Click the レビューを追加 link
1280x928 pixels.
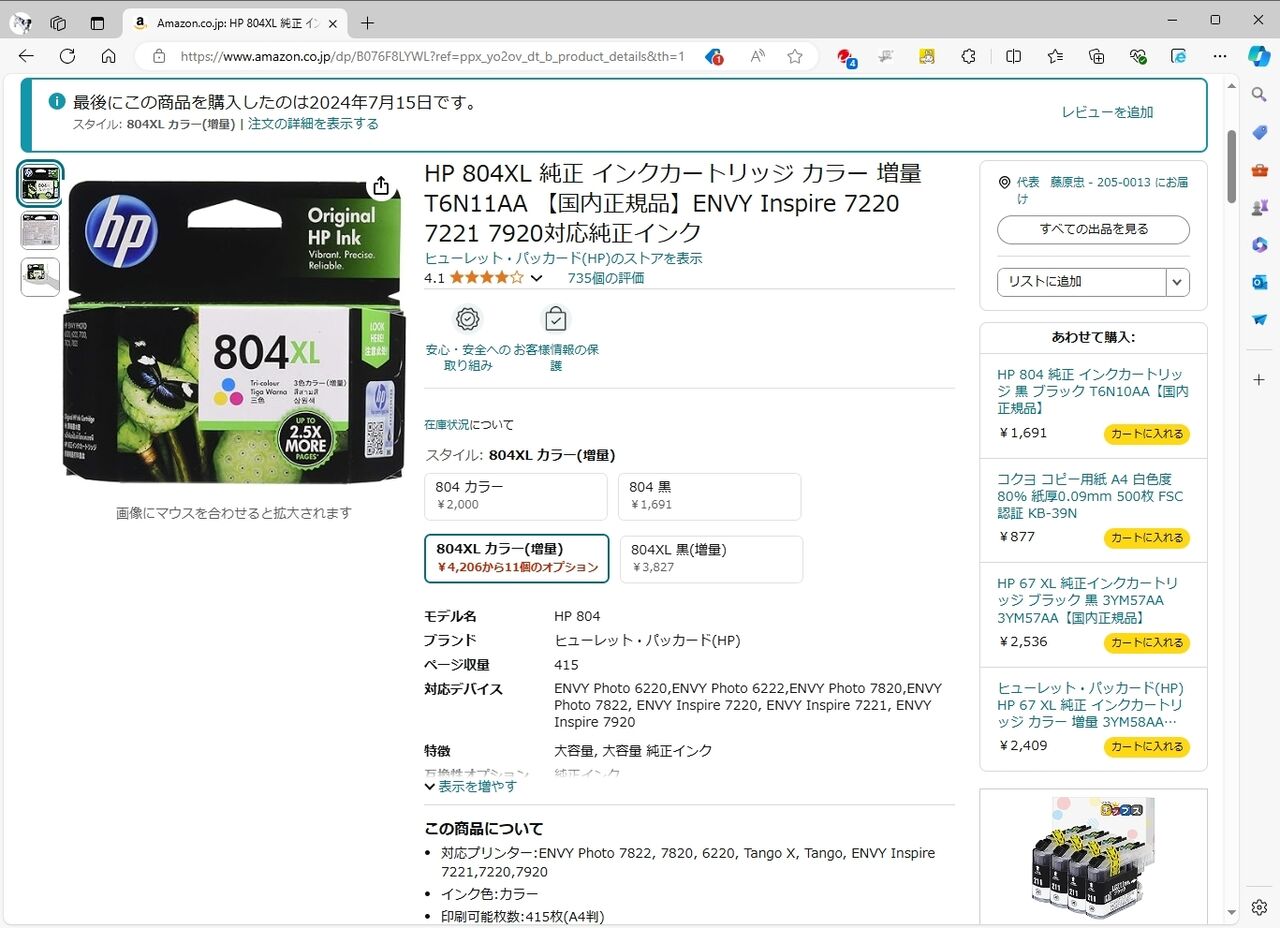coord(1107,112)
